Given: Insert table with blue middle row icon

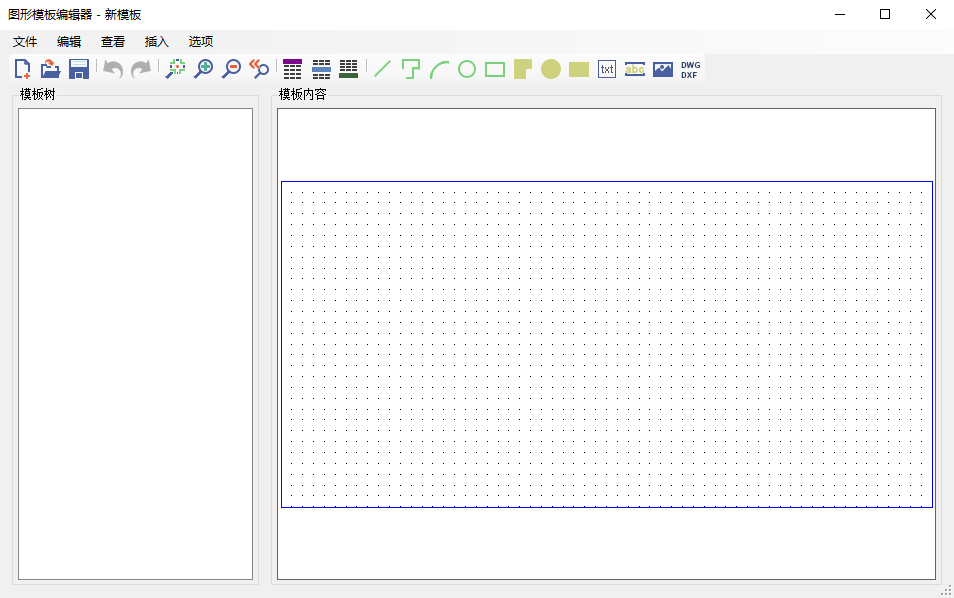Looking at the screenshot, I should pyautogui.click(x=321, y=69).
